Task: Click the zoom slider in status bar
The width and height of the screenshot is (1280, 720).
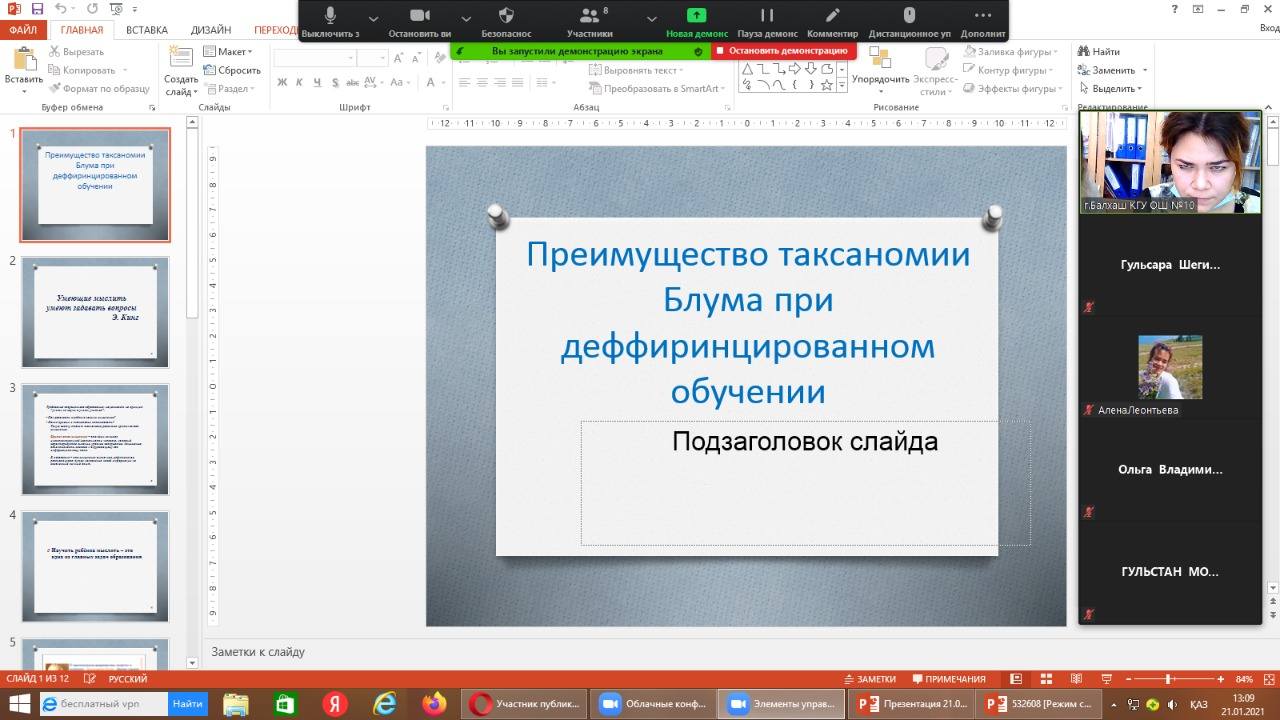Action: pos(1168,679)
